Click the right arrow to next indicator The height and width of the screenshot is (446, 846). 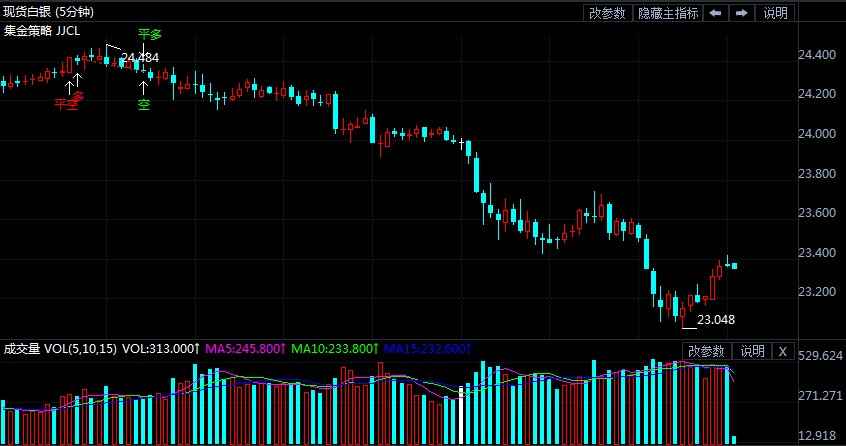pos(742,13)
